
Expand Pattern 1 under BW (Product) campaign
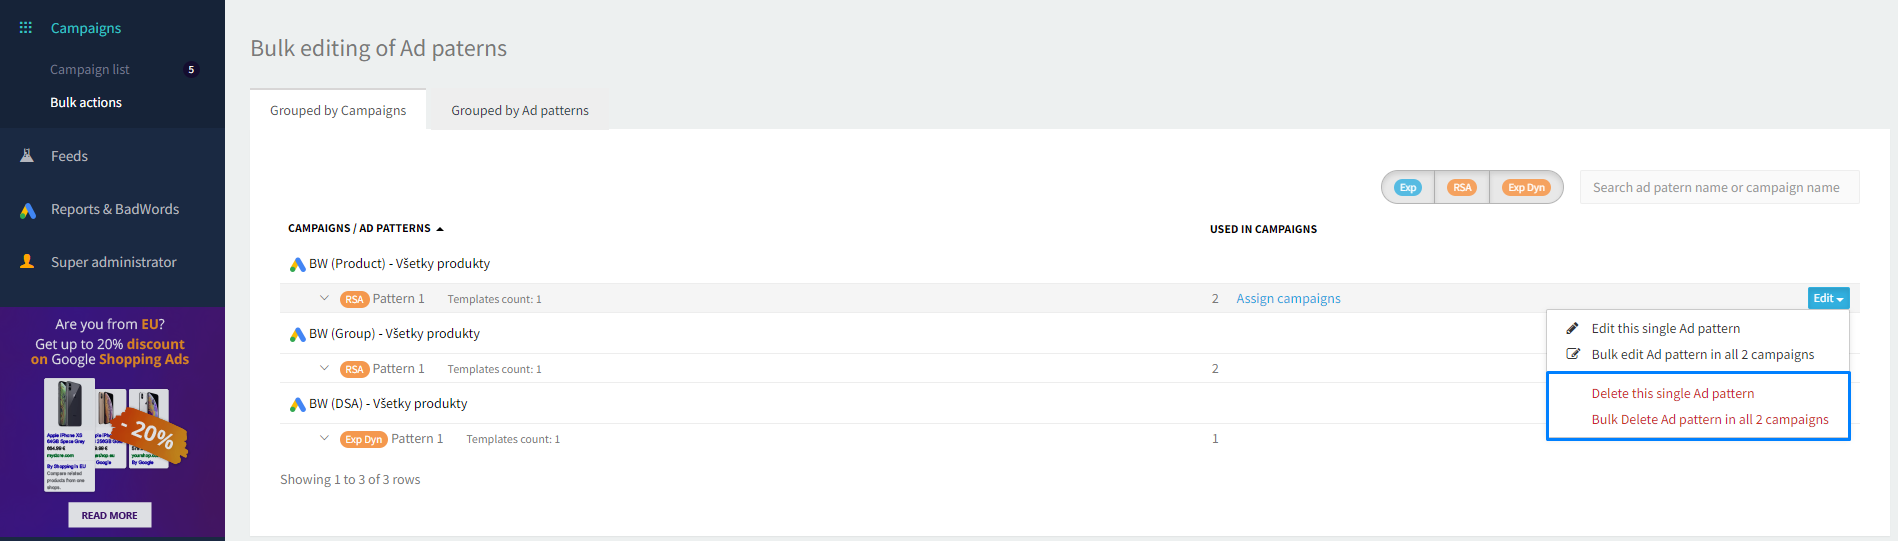click(324, 298)
